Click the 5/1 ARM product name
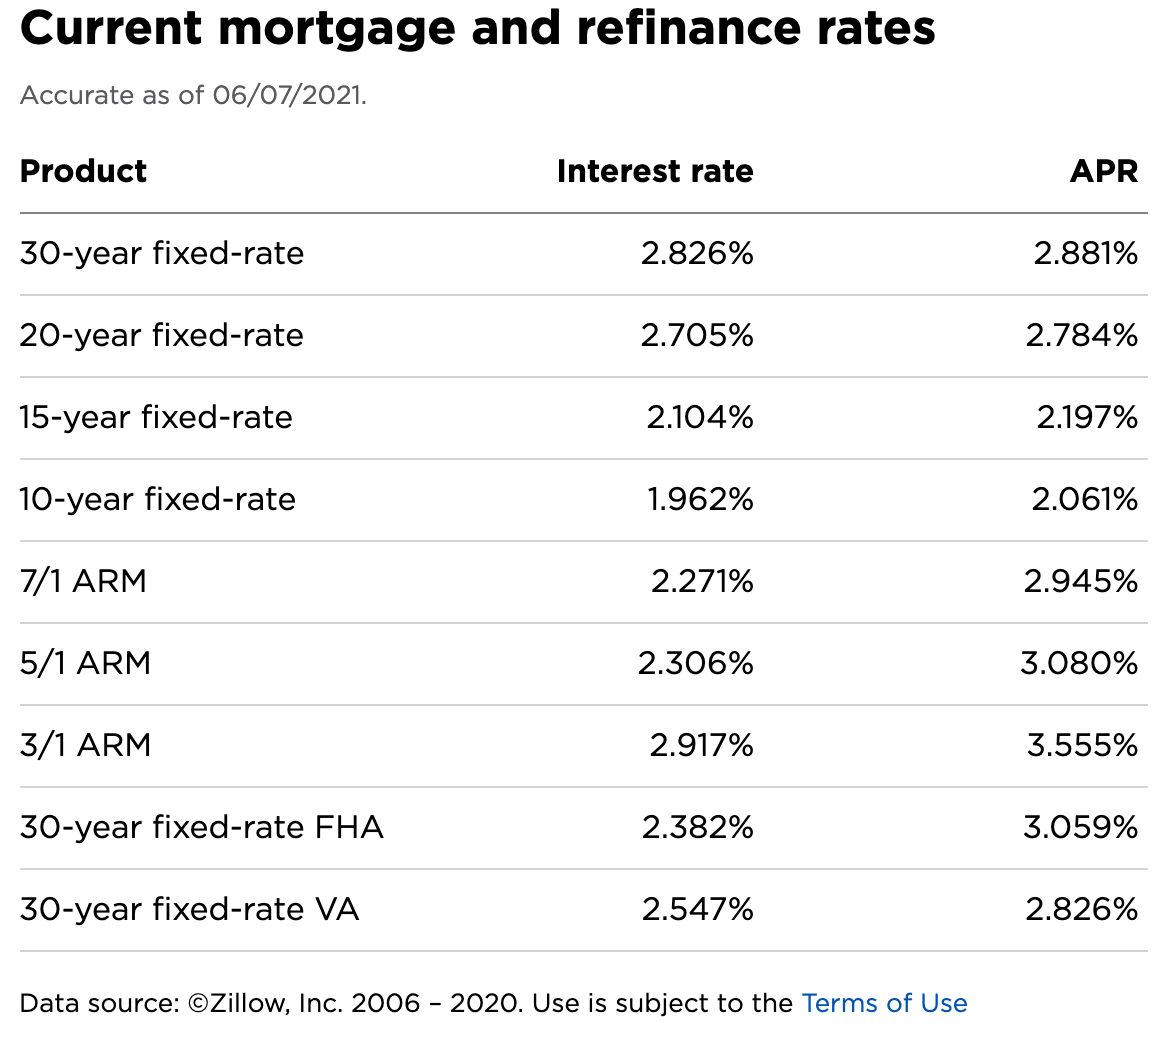Viewport: 1168px width, 1042px height. (85, 663)
